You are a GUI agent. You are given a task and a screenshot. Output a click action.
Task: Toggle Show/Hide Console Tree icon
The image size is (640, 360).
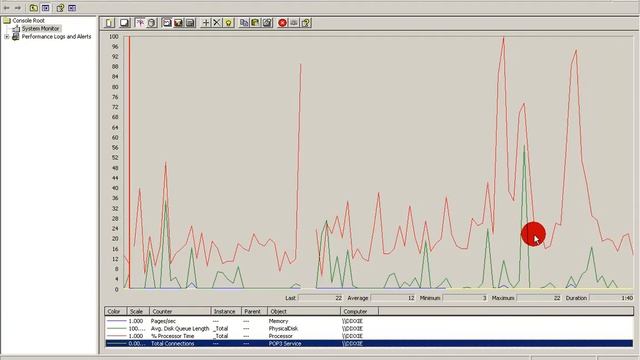click(x=45, y=8)
